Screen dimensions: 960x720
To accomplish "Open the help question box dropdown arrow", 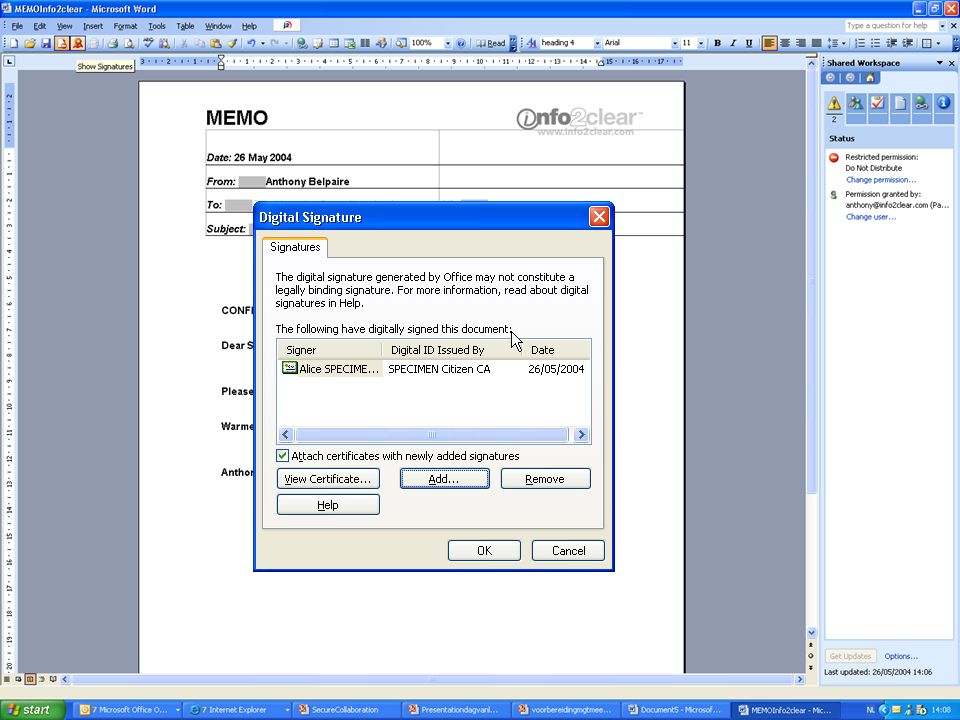I will (x=942, y=26).
